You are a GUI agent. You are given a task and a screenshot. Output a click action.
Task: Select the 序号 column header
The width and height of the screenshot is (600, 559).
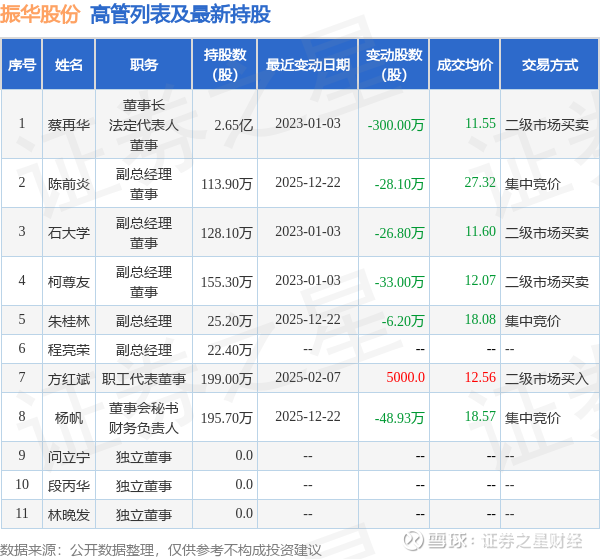[22, 65]
